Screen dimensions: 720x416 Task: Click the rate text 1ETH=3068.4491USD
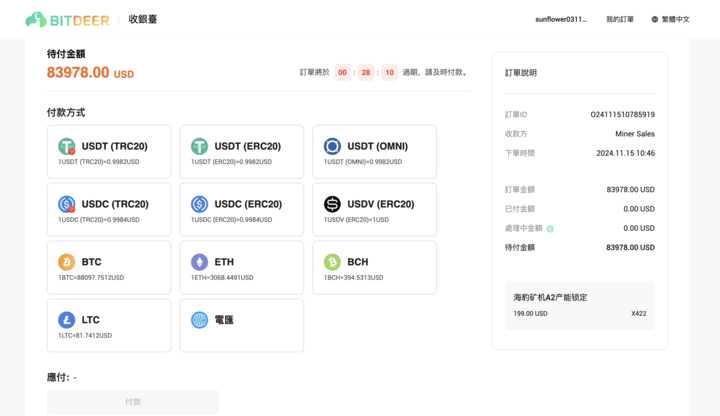click(222, 277)
